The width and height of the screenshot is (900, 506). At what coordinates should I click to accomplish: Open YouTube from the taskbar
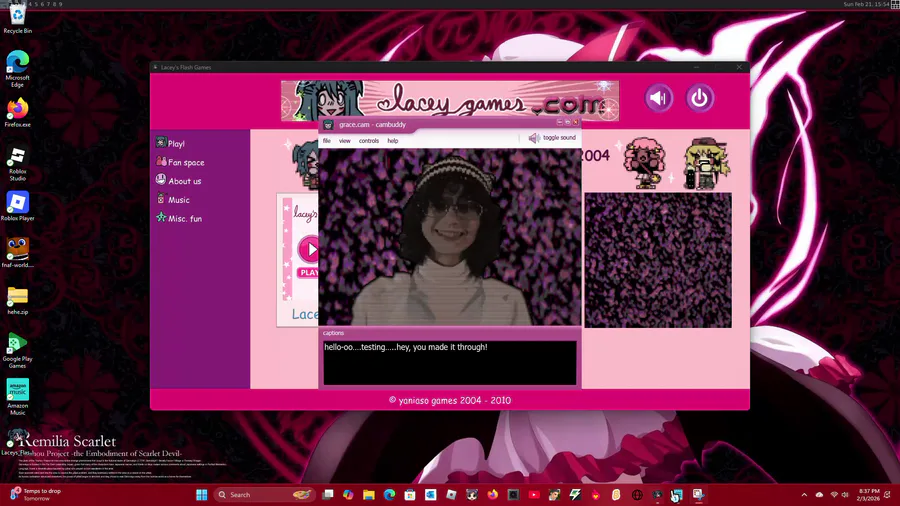[x=534, y=495]
